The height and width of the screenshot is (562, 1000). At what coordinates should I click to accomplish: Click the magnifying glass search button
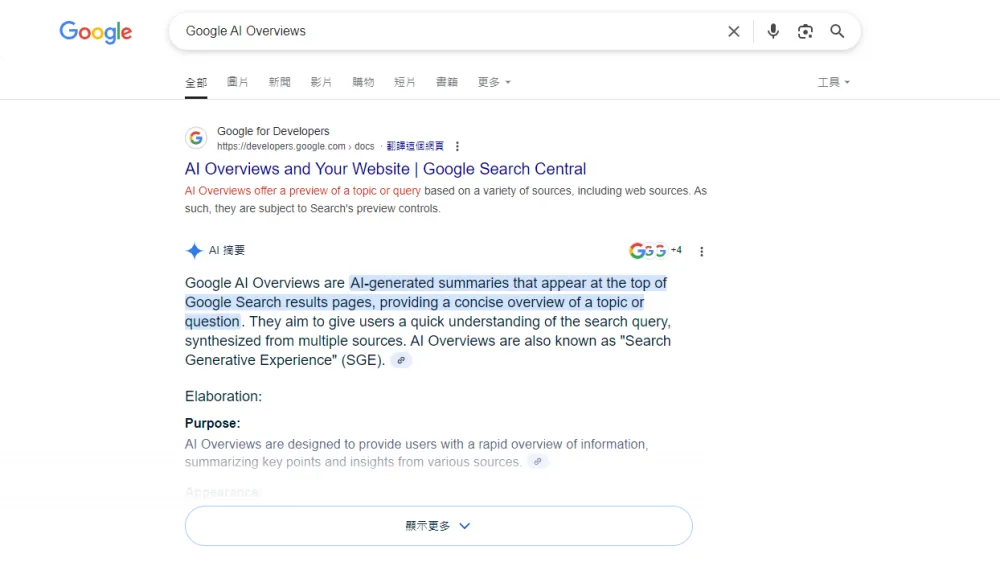click(x=837, y=31)
